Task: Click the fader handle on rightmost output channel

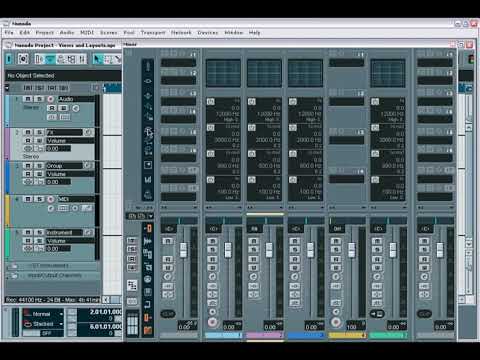Action: click(440, 250)
